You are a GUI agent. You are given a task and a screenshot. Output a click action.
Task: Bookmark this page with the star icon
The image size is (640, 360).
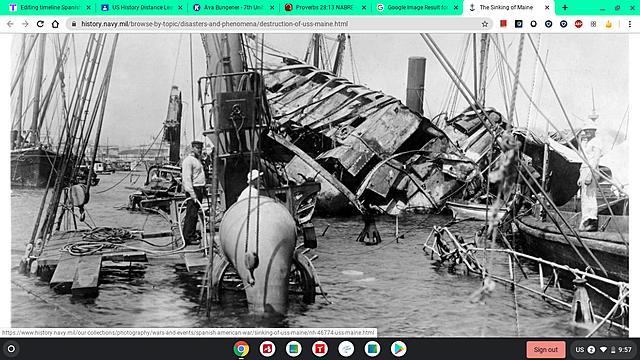pos(484,24)
